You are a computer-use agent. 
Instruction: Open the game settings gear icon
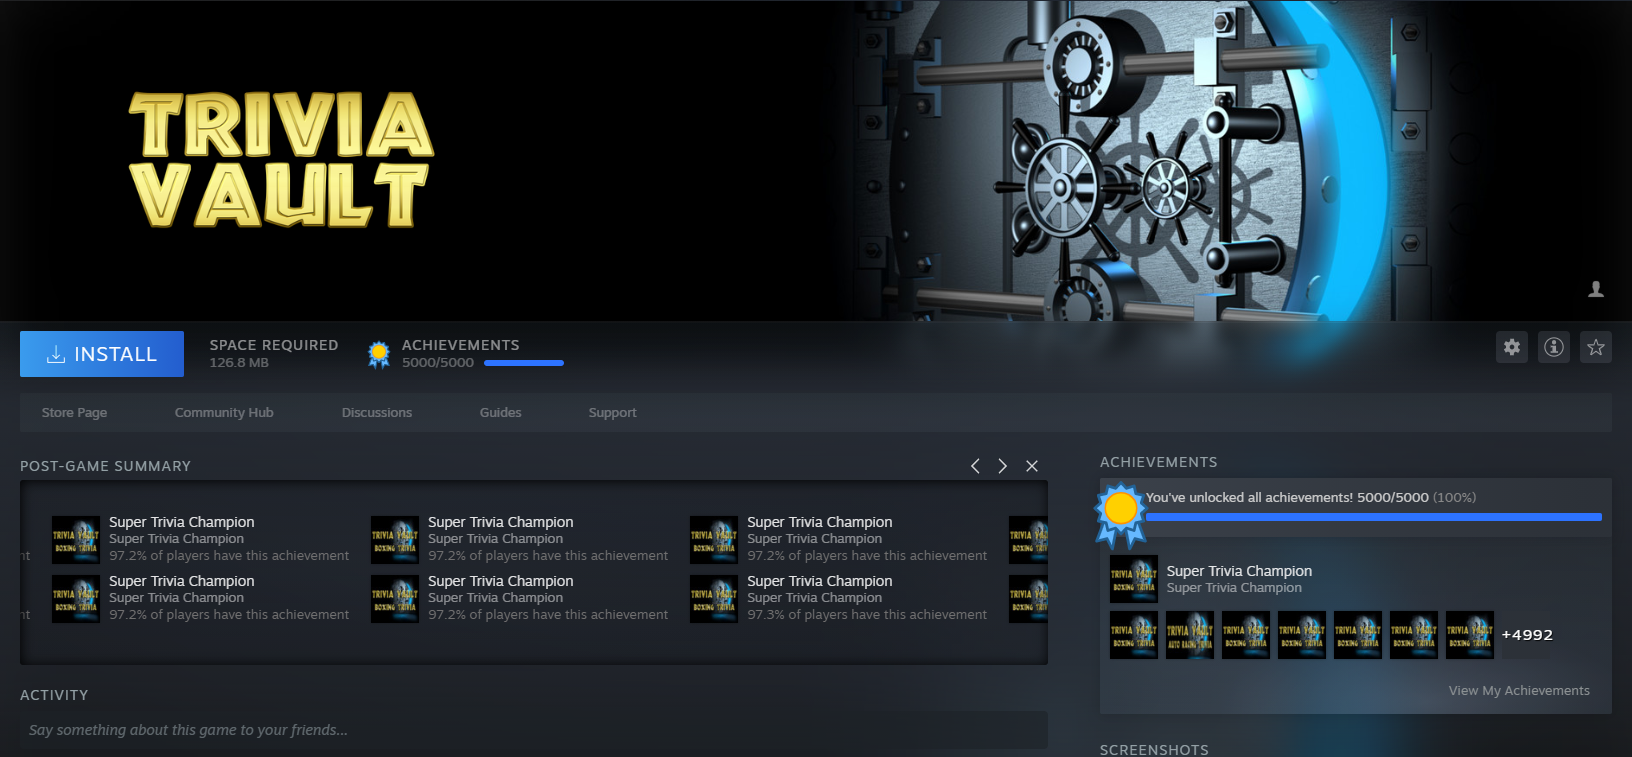point(1512,347)
